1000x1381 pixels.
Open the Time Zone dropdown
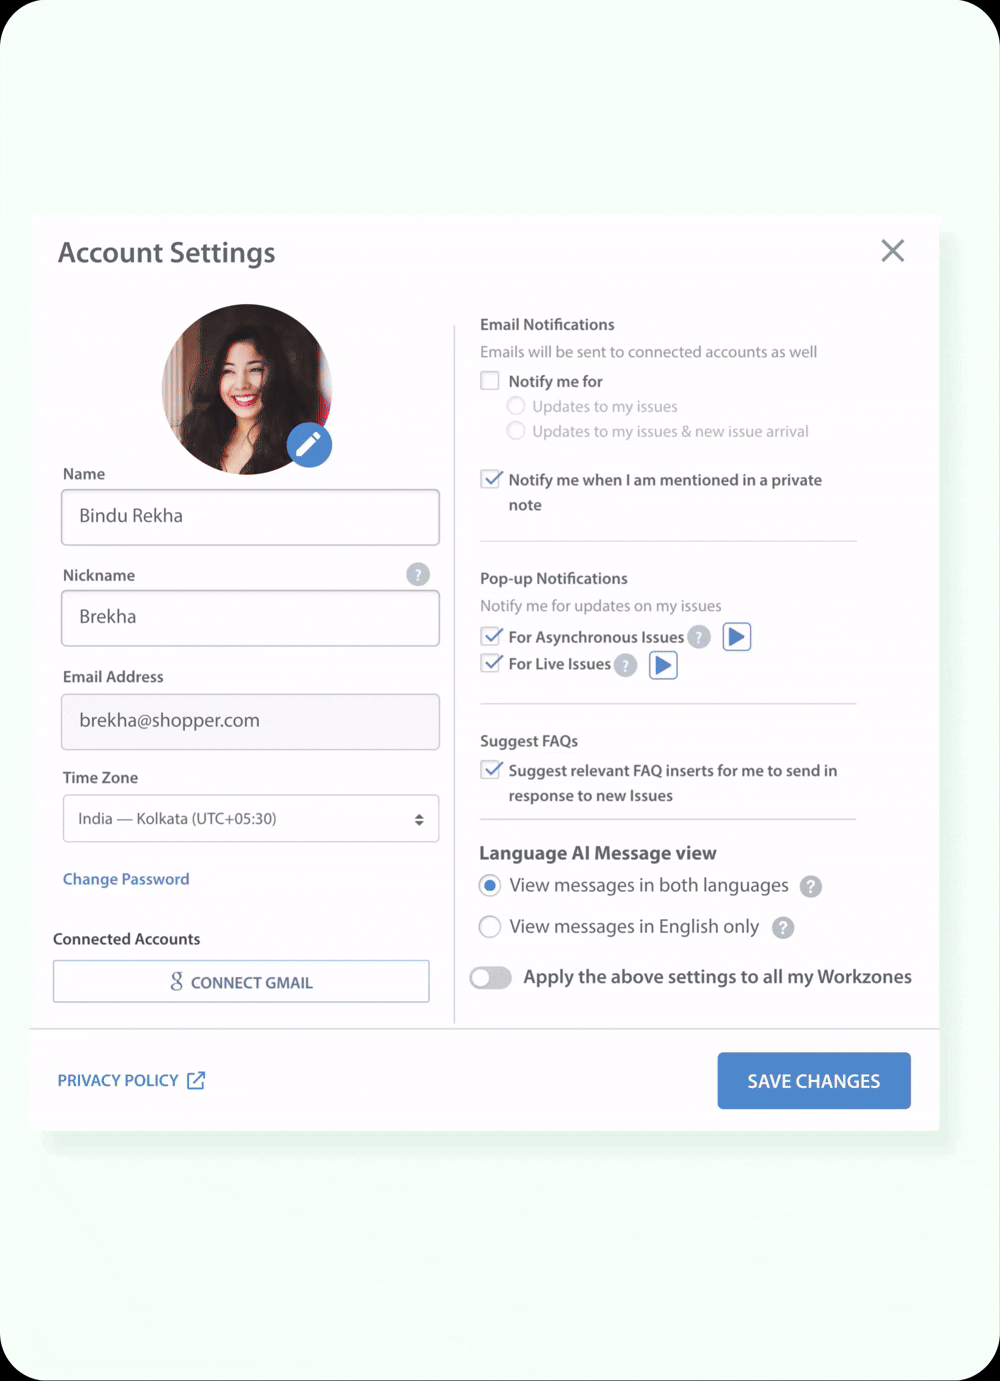[250, 818]
